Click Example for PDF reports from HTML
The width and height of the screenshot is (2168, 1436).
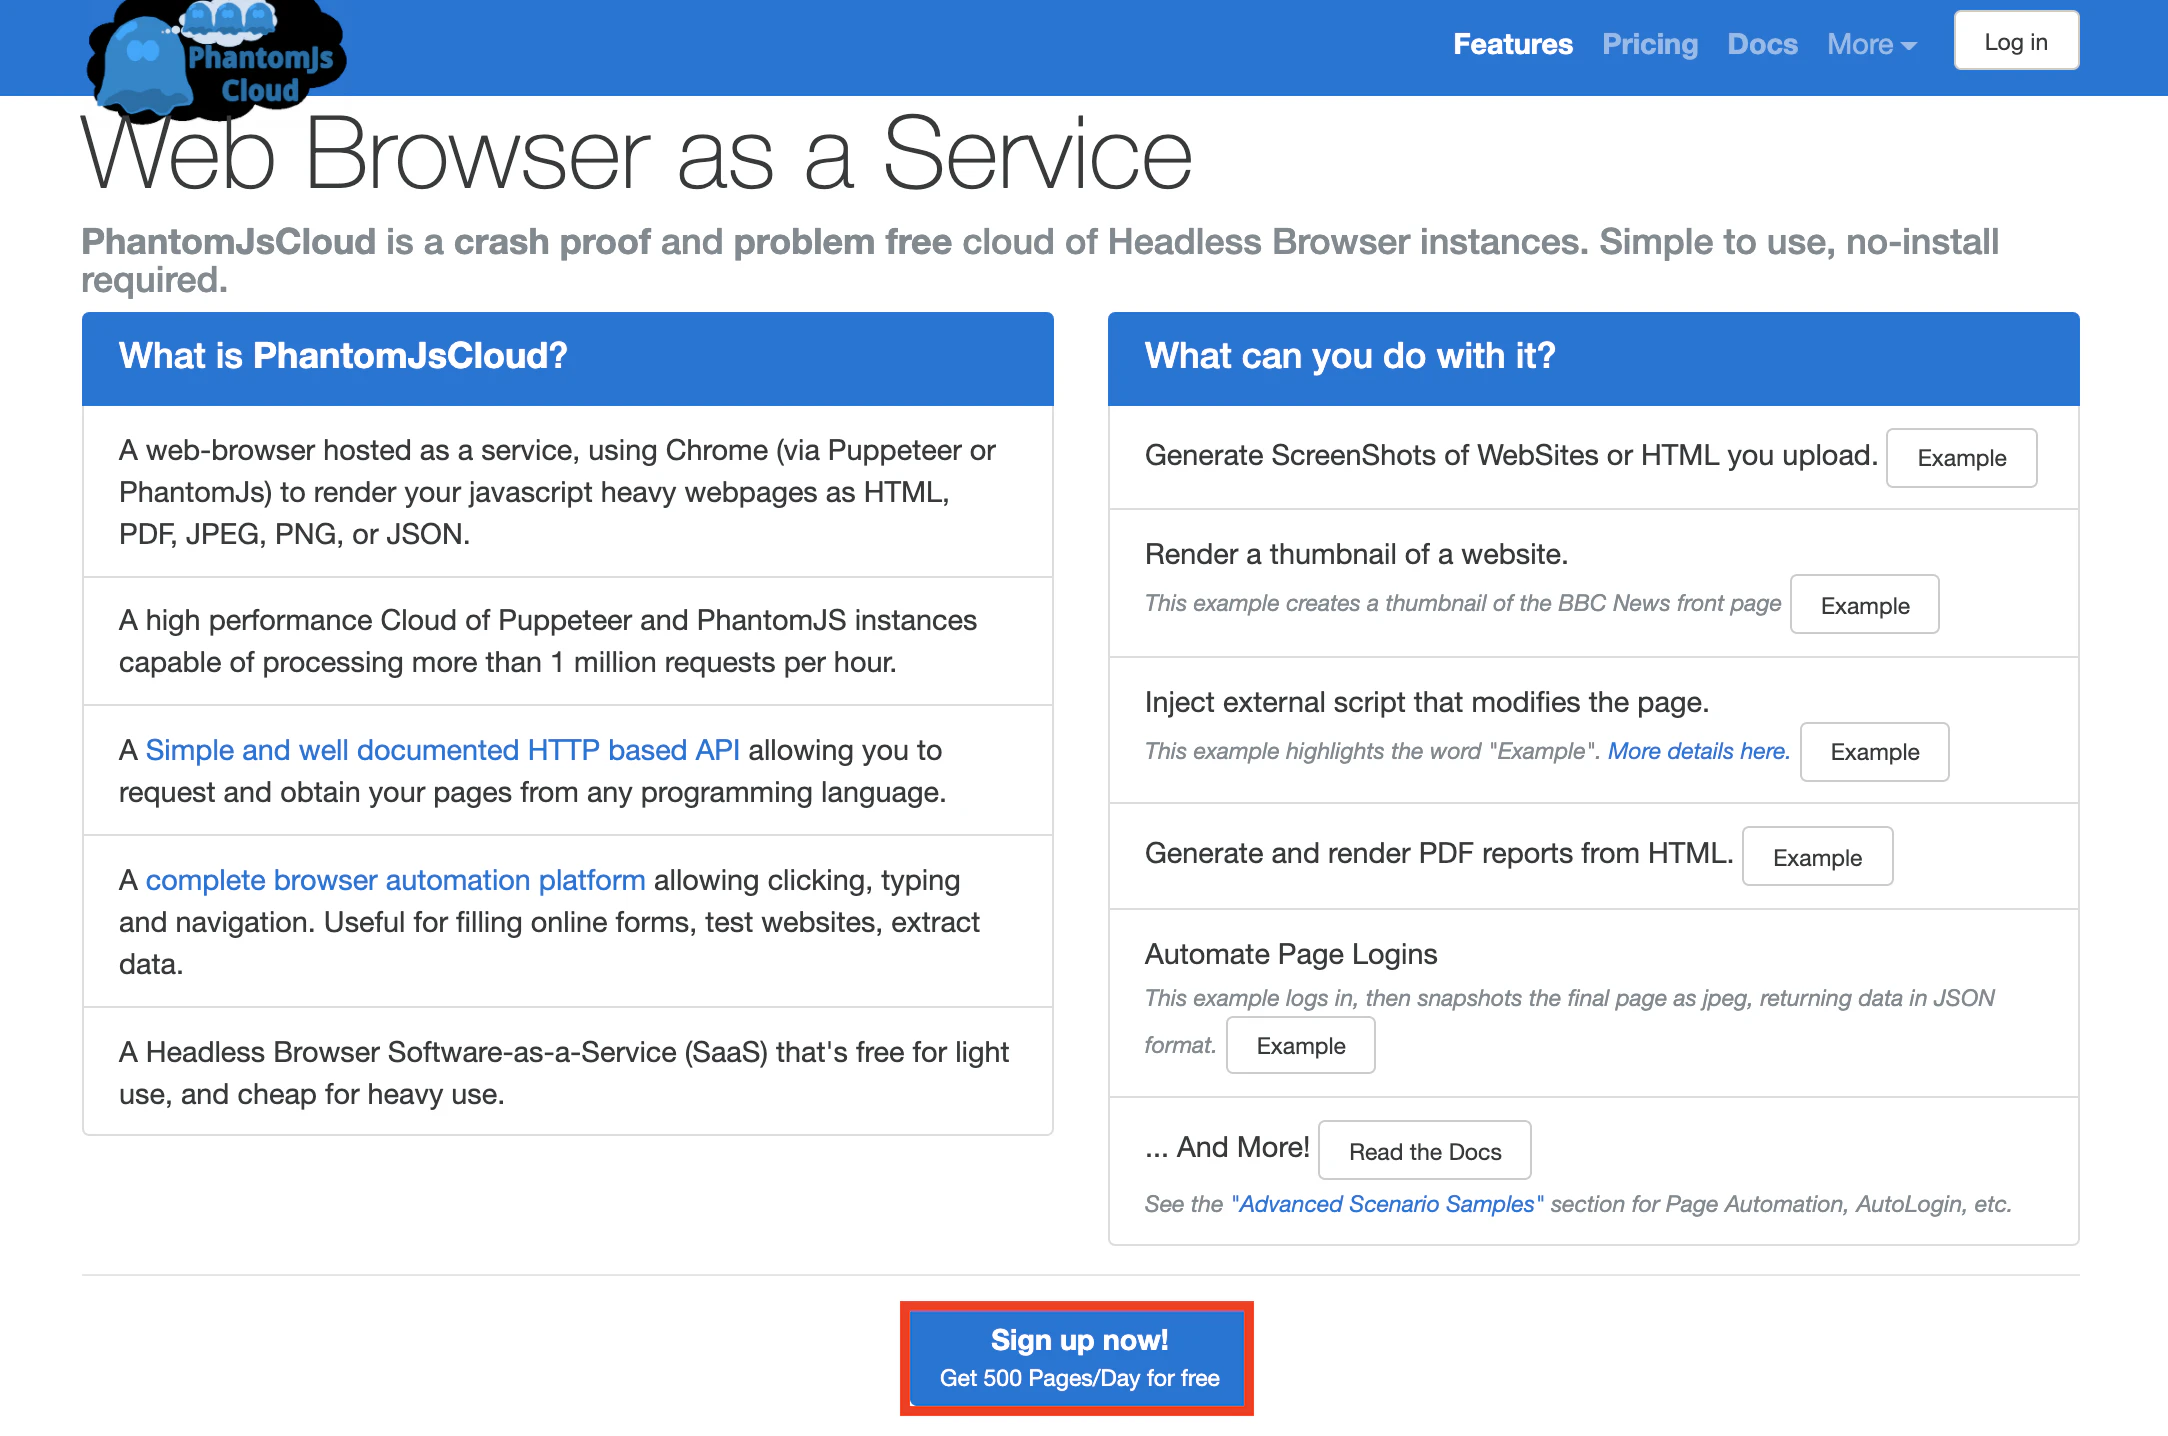1816,857
